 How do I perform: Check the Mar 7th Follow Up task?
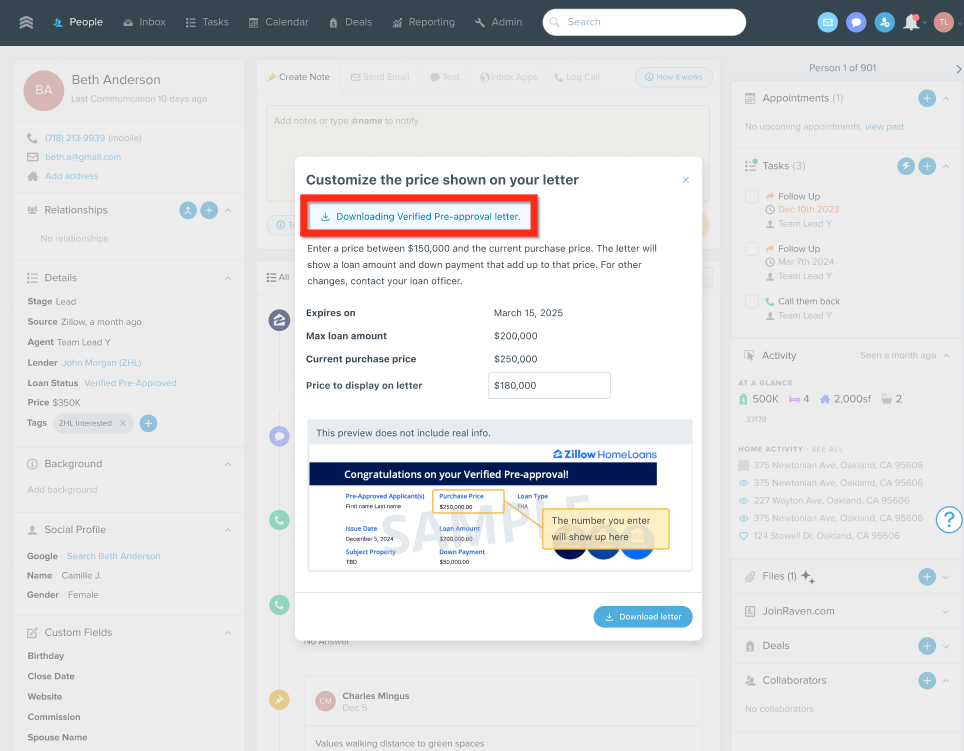coord(752,249)
